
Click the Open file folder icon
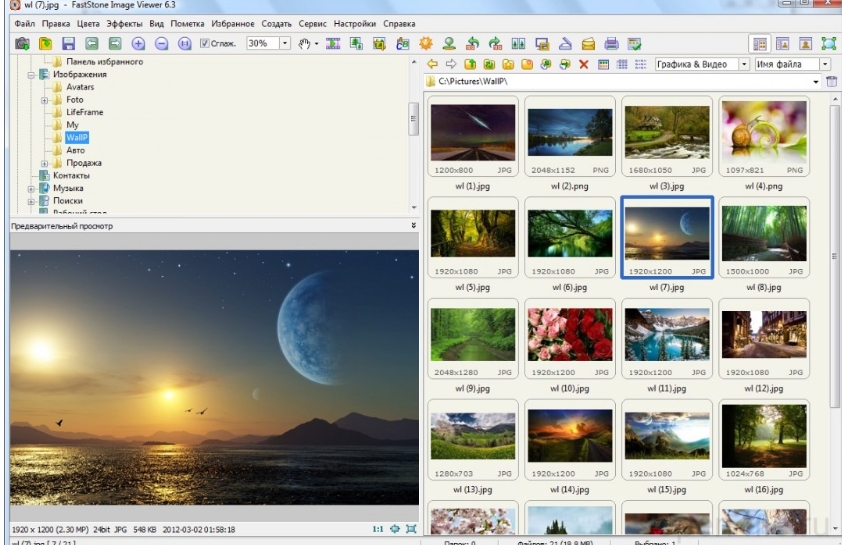coord(45,43)
